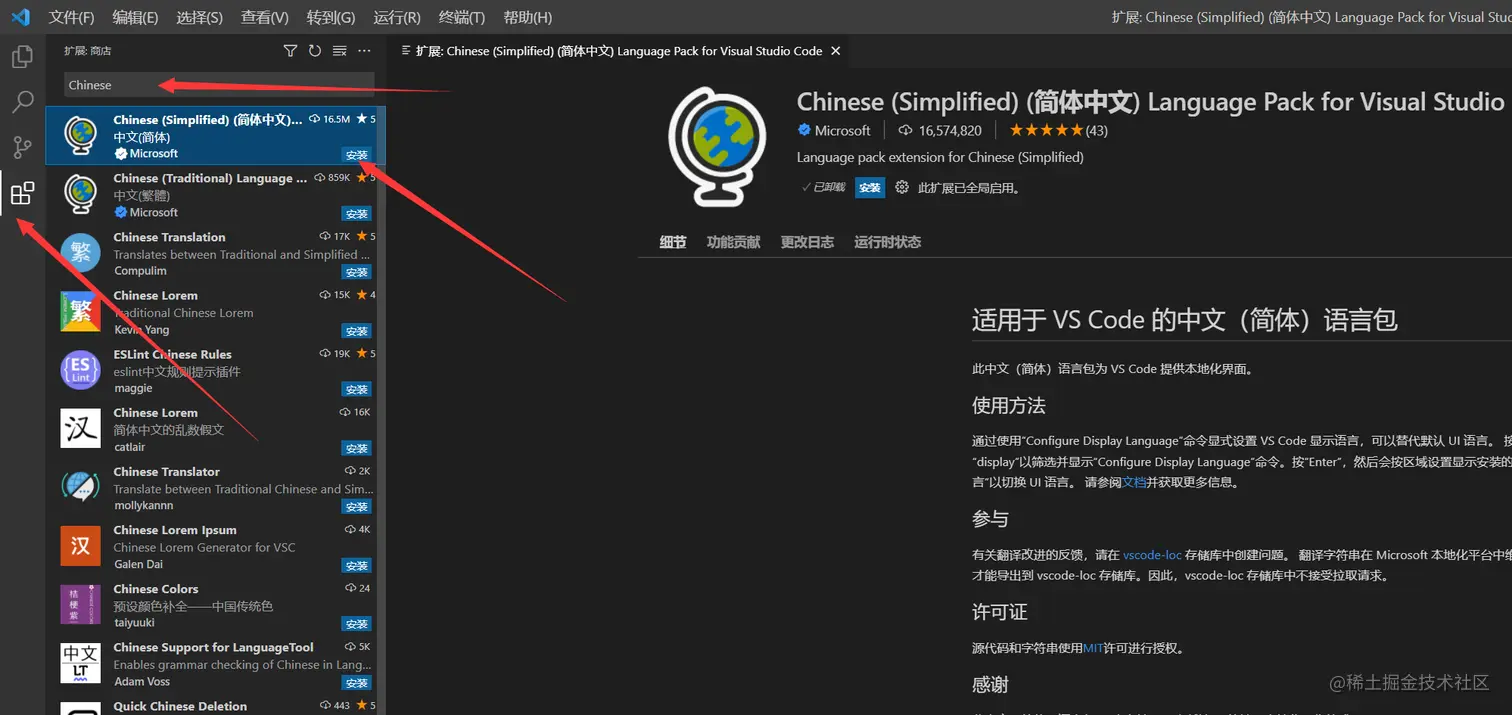This screenshot has width=1512, height=715.
Task: Open the 编辑(E) menu
Action: coord(135,17)
